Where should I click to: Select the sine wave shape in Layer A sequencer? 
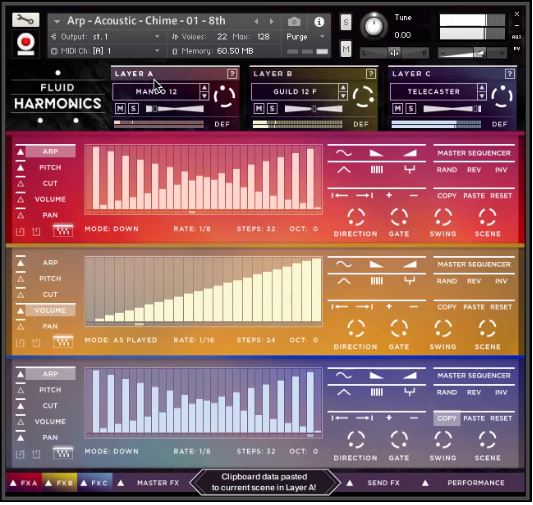(x=344, y=153)
